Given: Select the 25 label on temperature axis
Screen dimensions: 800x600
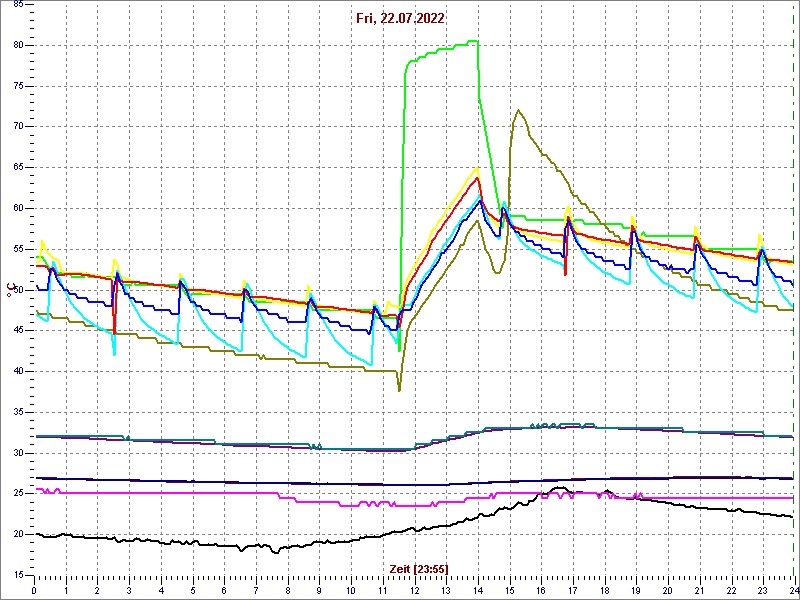Looking at the screenshot, I should [x=17, y=494].
